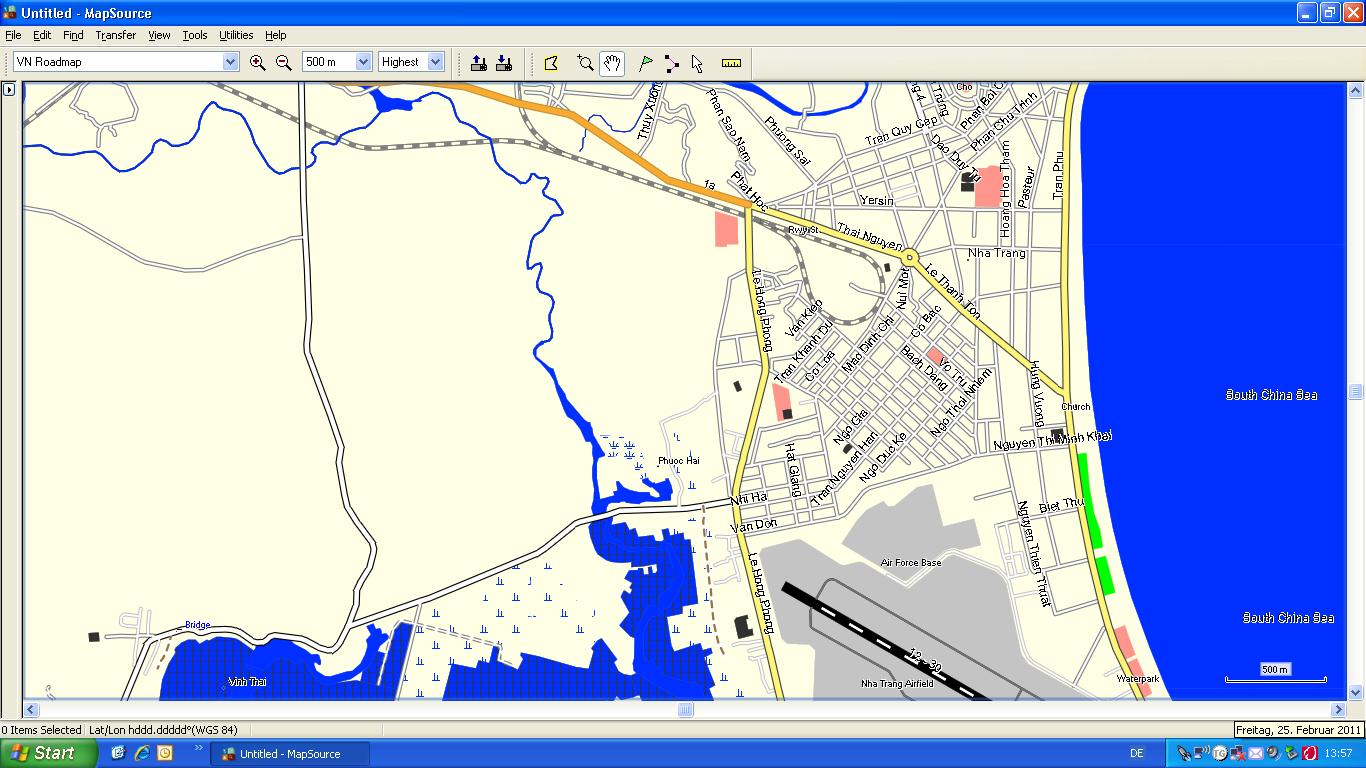Open the Transfer menu
This screenshot has height=768, width=1366.
(x=116, y=35)
